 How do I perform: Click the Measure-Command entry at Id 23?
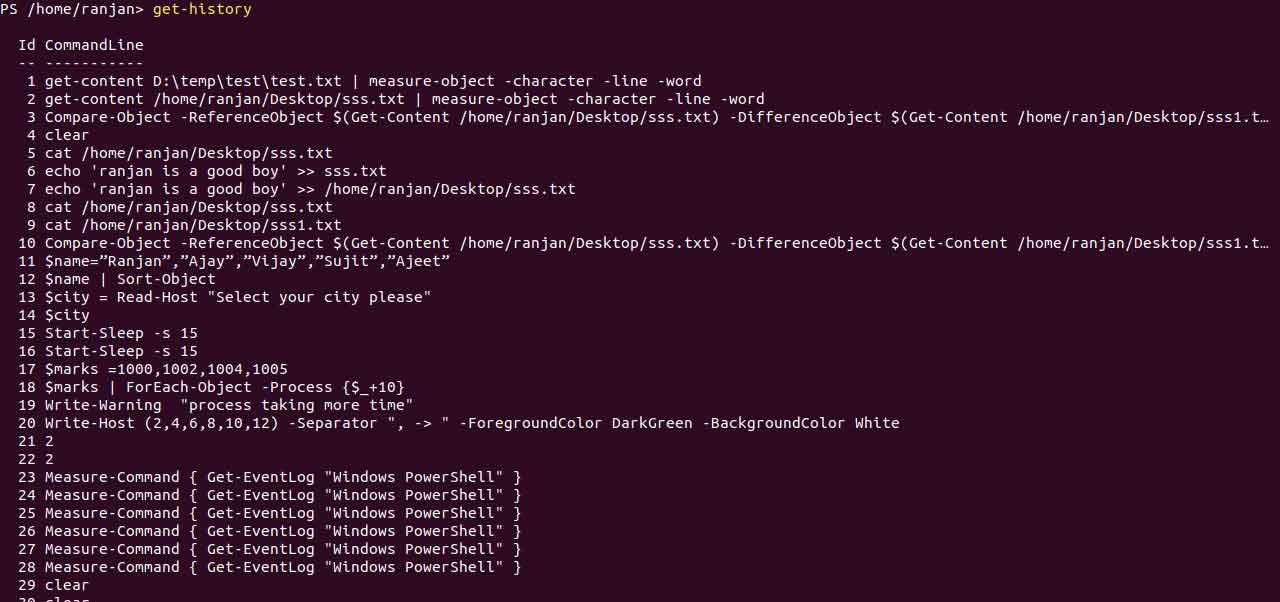[x=283, y=477]
